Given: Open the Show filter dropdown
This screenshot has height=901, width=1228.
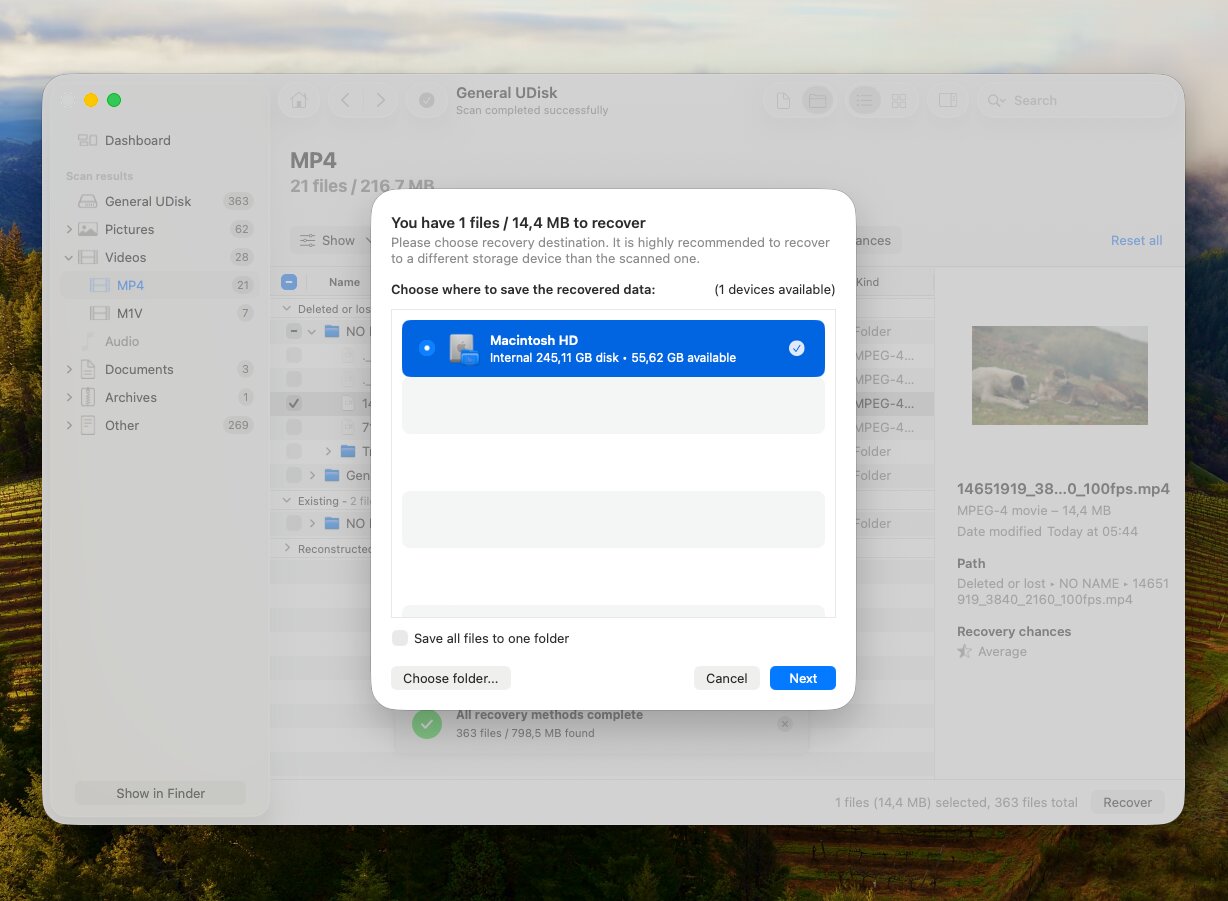Looking at the screenshot, I should tap(334, 240).
